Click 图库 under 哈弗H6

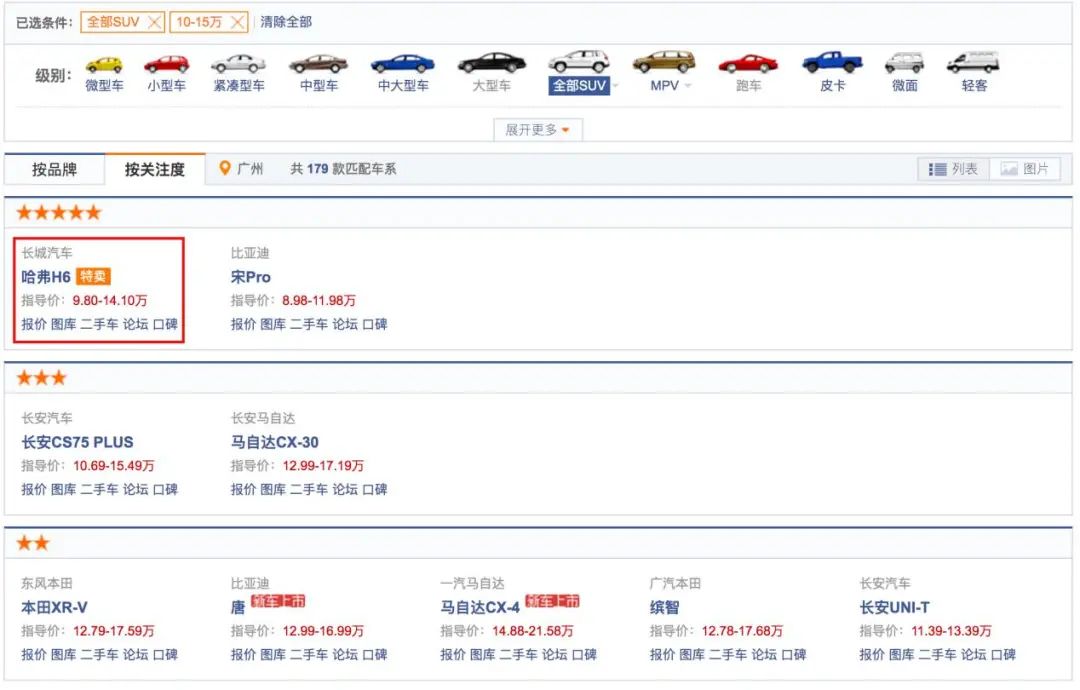pos(63,324)
